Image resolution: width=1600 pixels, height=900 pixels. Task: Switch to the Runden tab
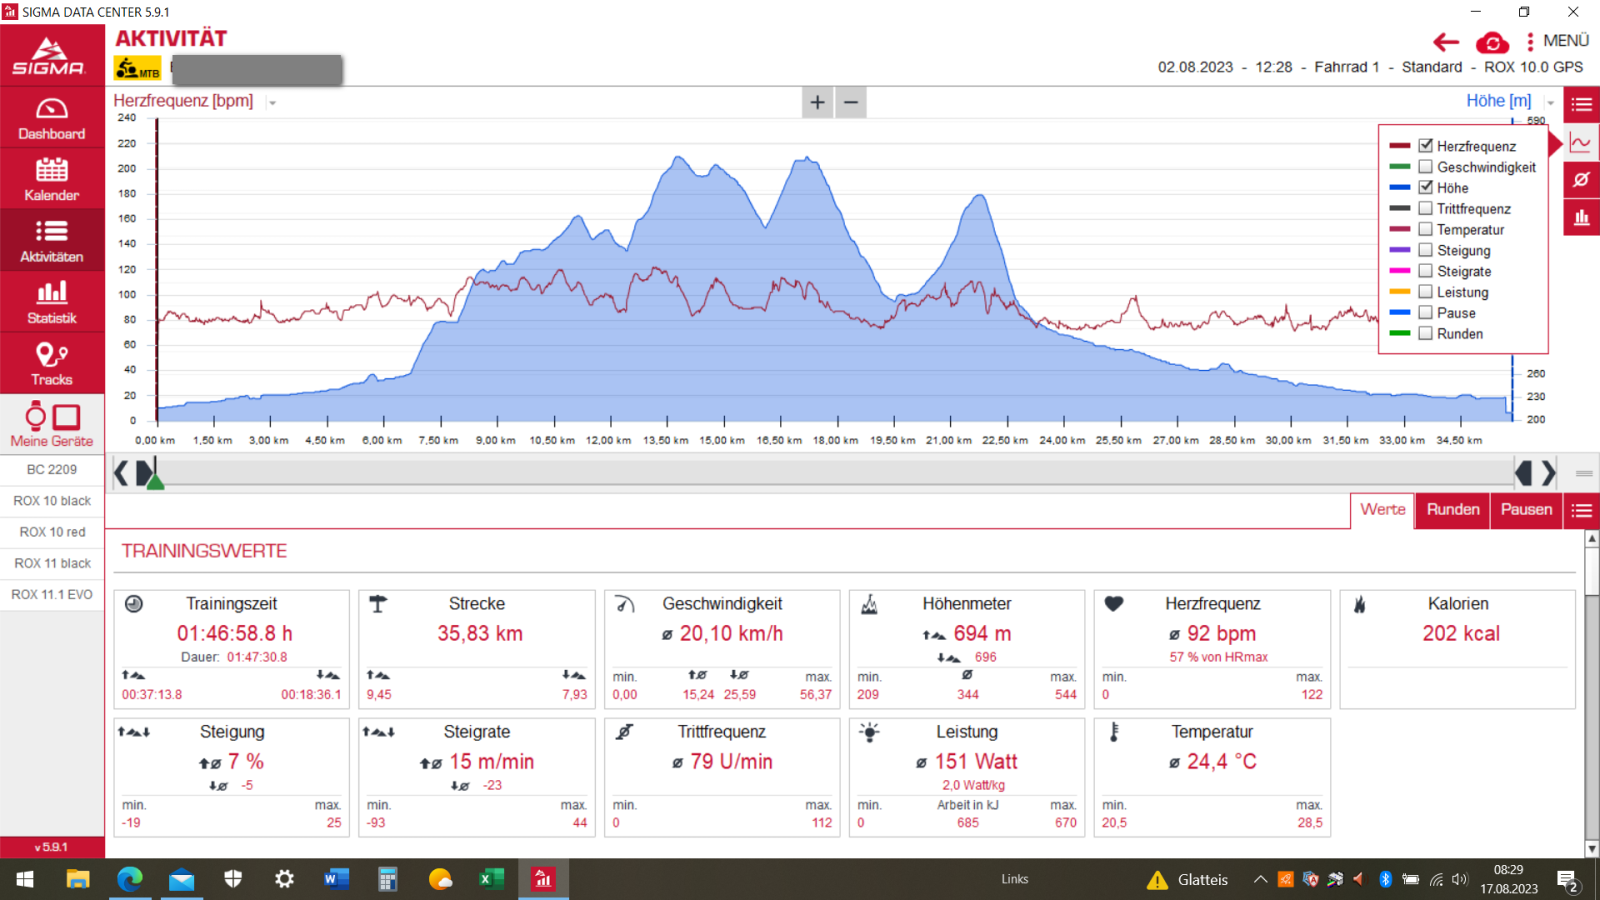pos(1452,510)
